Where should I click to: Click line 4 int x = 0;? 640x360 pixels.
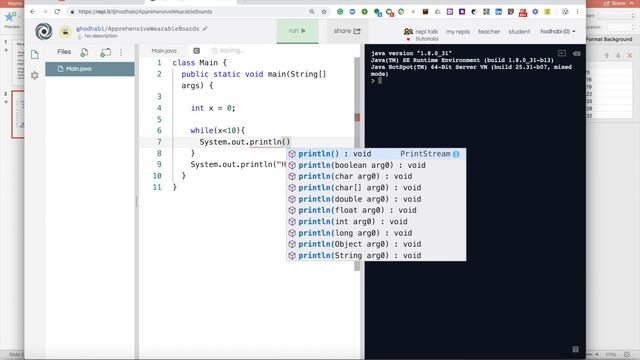coord(213,108)
